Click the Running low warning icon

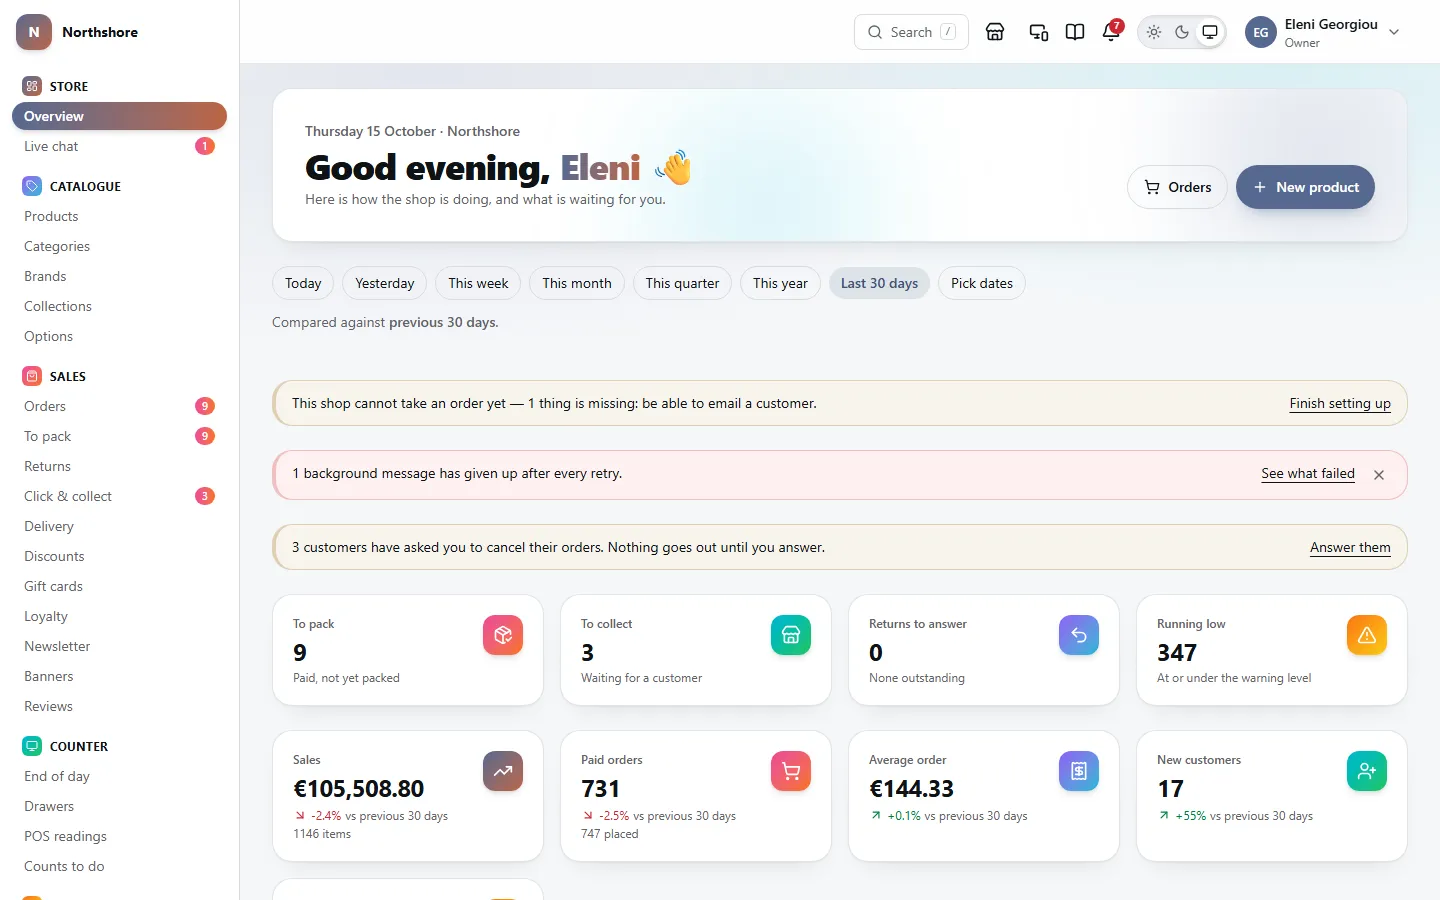pyautogui.click(x=1367, y=635)
